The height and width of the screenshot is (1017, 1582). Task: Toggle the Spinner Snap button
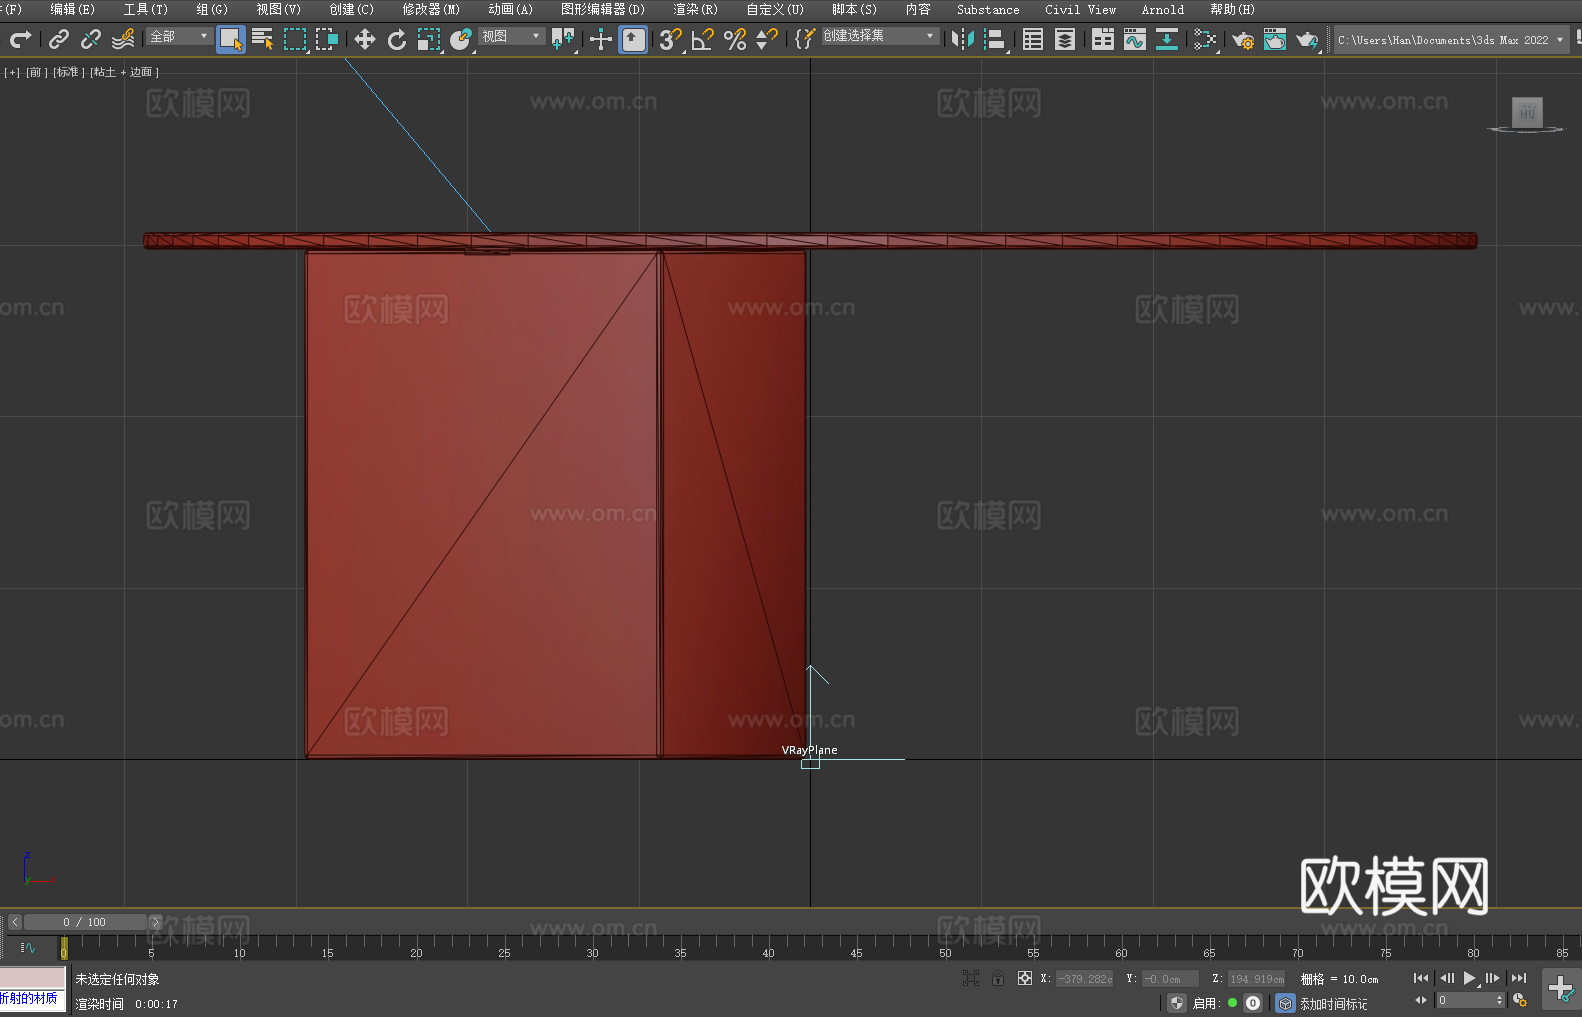pos(767,39)
